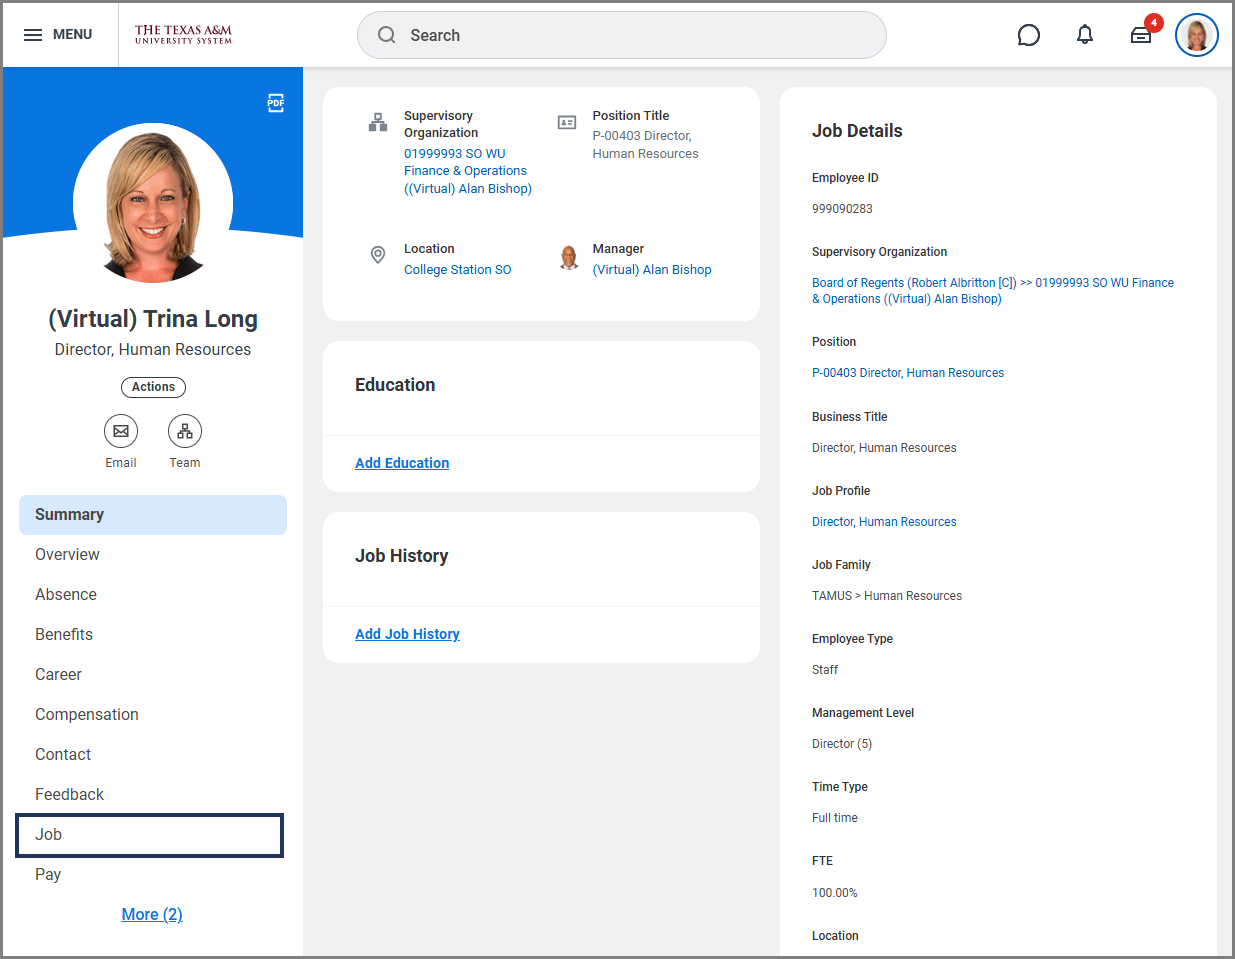Open the Job Profile Director, Human Resources link
Viewport: 1235px width, 959px height.
coord(884,522)
